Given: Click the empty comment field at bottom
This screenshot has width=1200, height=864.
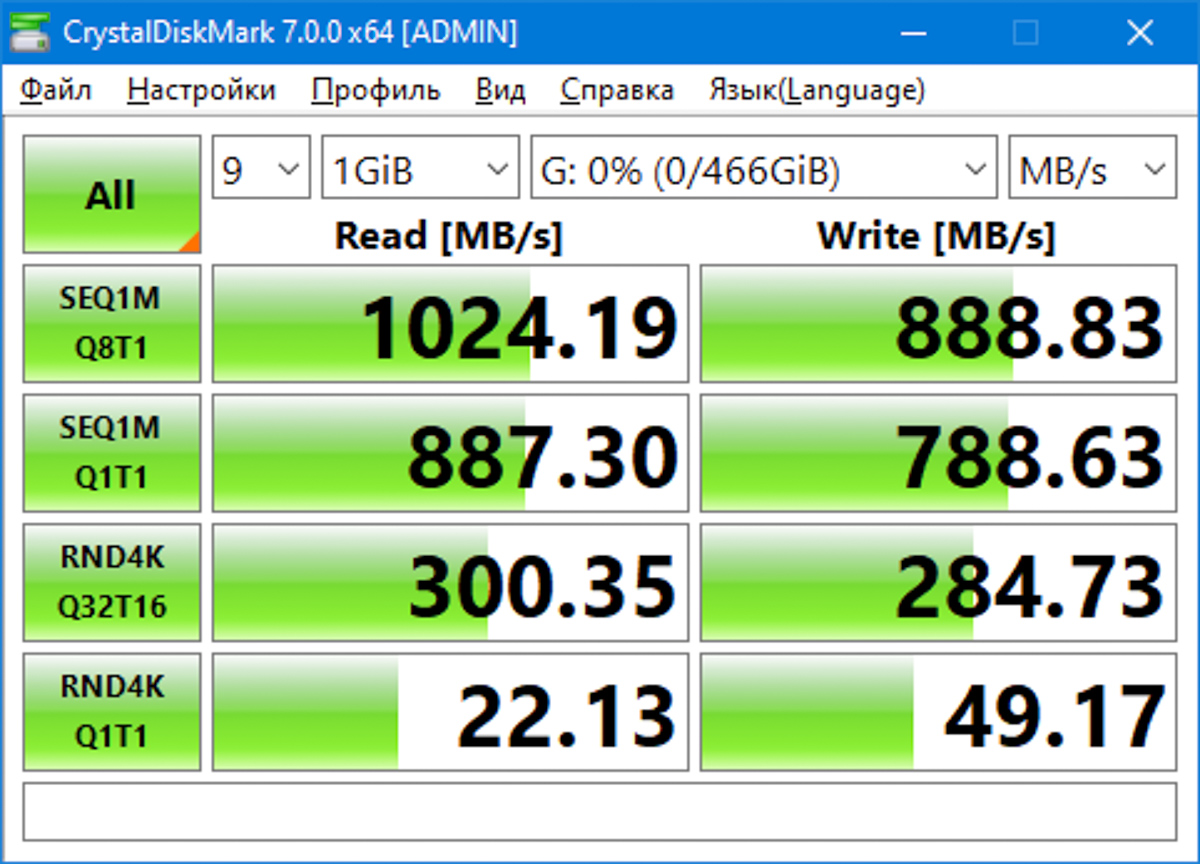Looking at the screenshot, I should point(600,811).
